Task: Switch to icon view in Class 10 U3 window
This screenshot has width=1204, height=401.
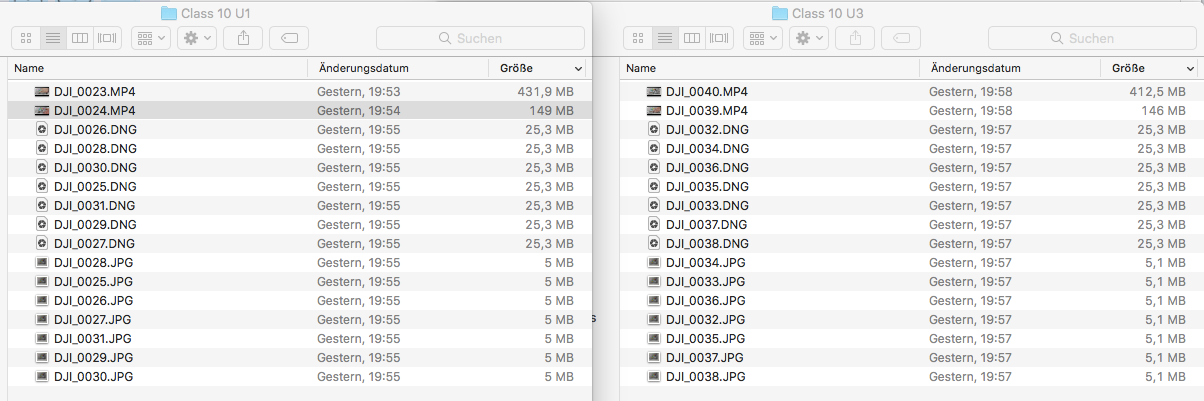Action: 638,38
